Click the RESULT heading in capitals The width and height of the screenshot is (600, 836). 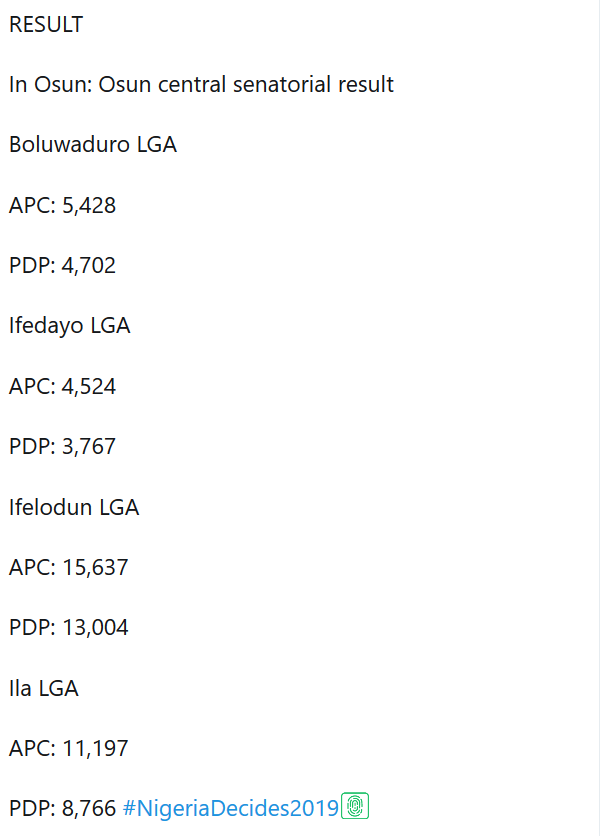[46, 25]
